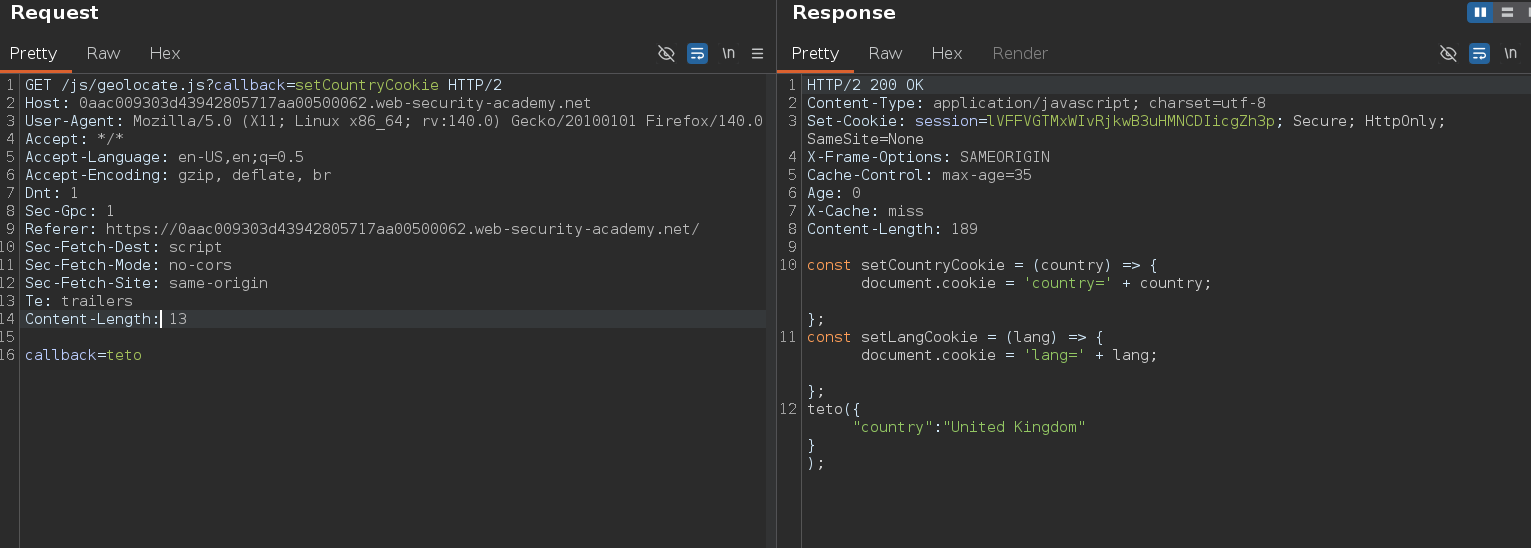Click the Content-Type application/javascript header
The height and width of the screenshot is (548, 1531).
[x=1036, y=103]
